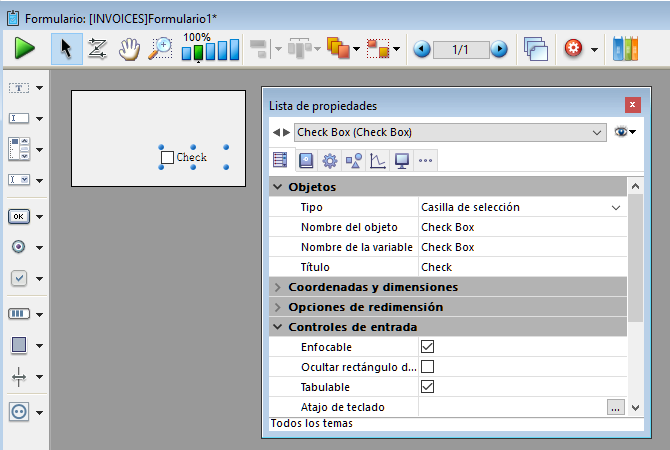The image size is (670, 450).
Task: Open the form library books icon
Action: [624, 48]
